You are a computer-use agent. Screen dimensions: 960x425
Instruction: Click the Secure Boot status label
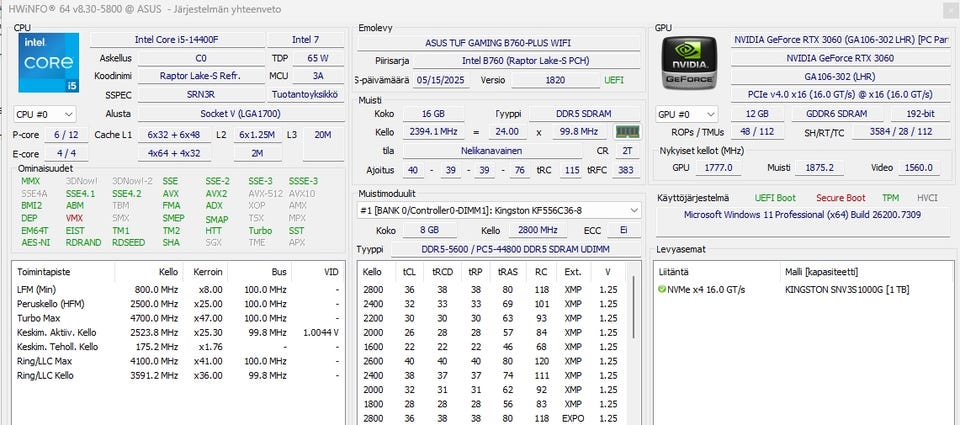tap(840, 198)
